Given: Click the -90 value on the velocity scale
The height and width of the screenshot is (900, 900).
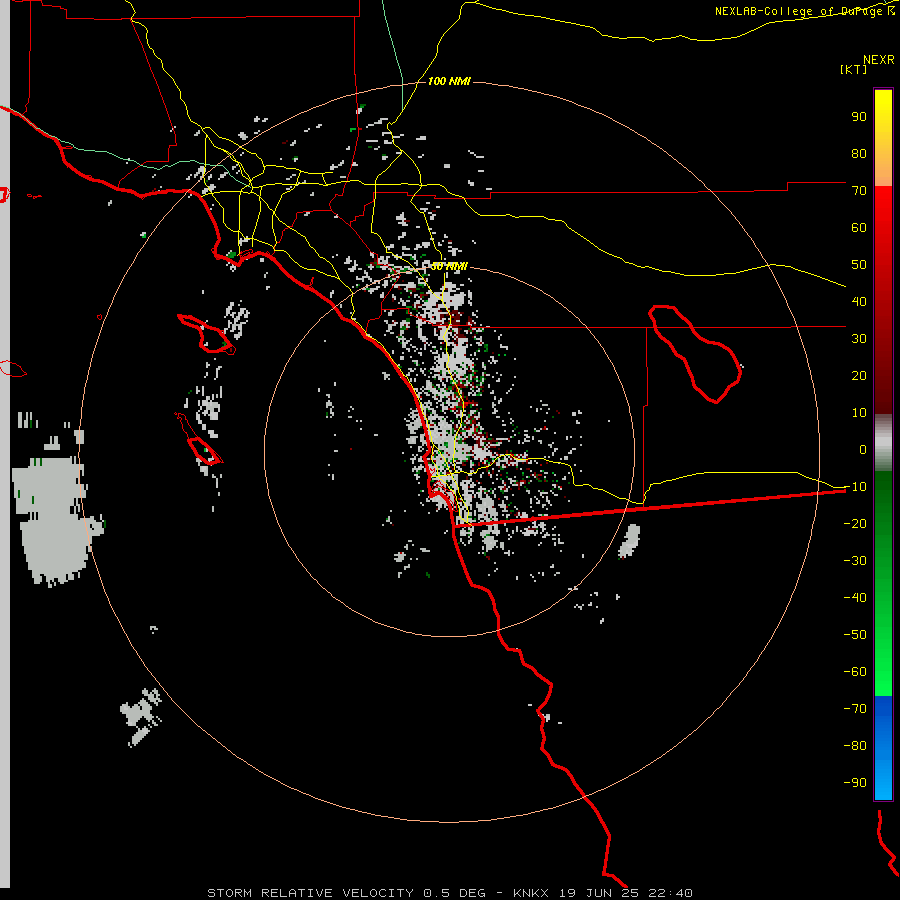Looking at the screenshot, I should [855, 783].
